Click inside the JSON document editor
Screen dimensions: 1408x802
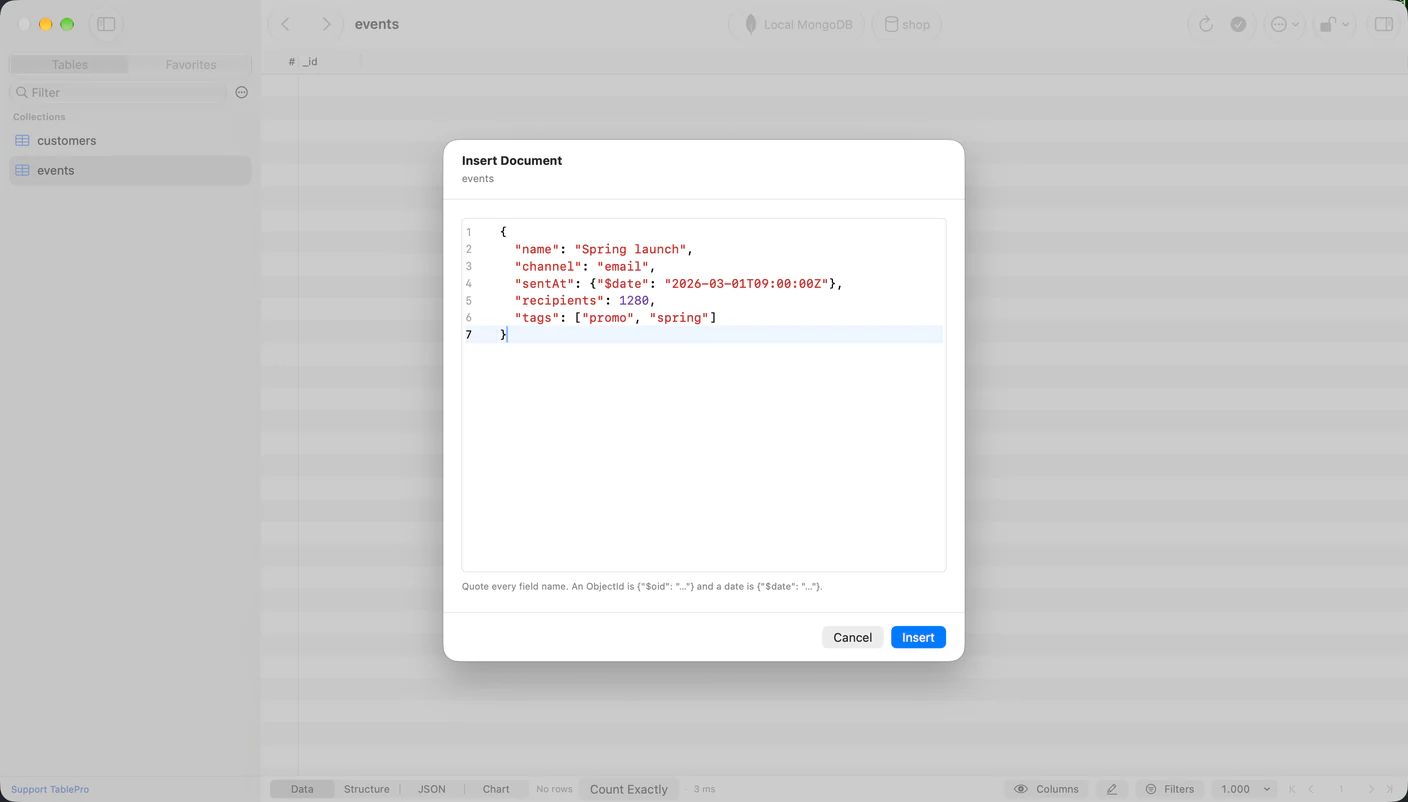704,395
